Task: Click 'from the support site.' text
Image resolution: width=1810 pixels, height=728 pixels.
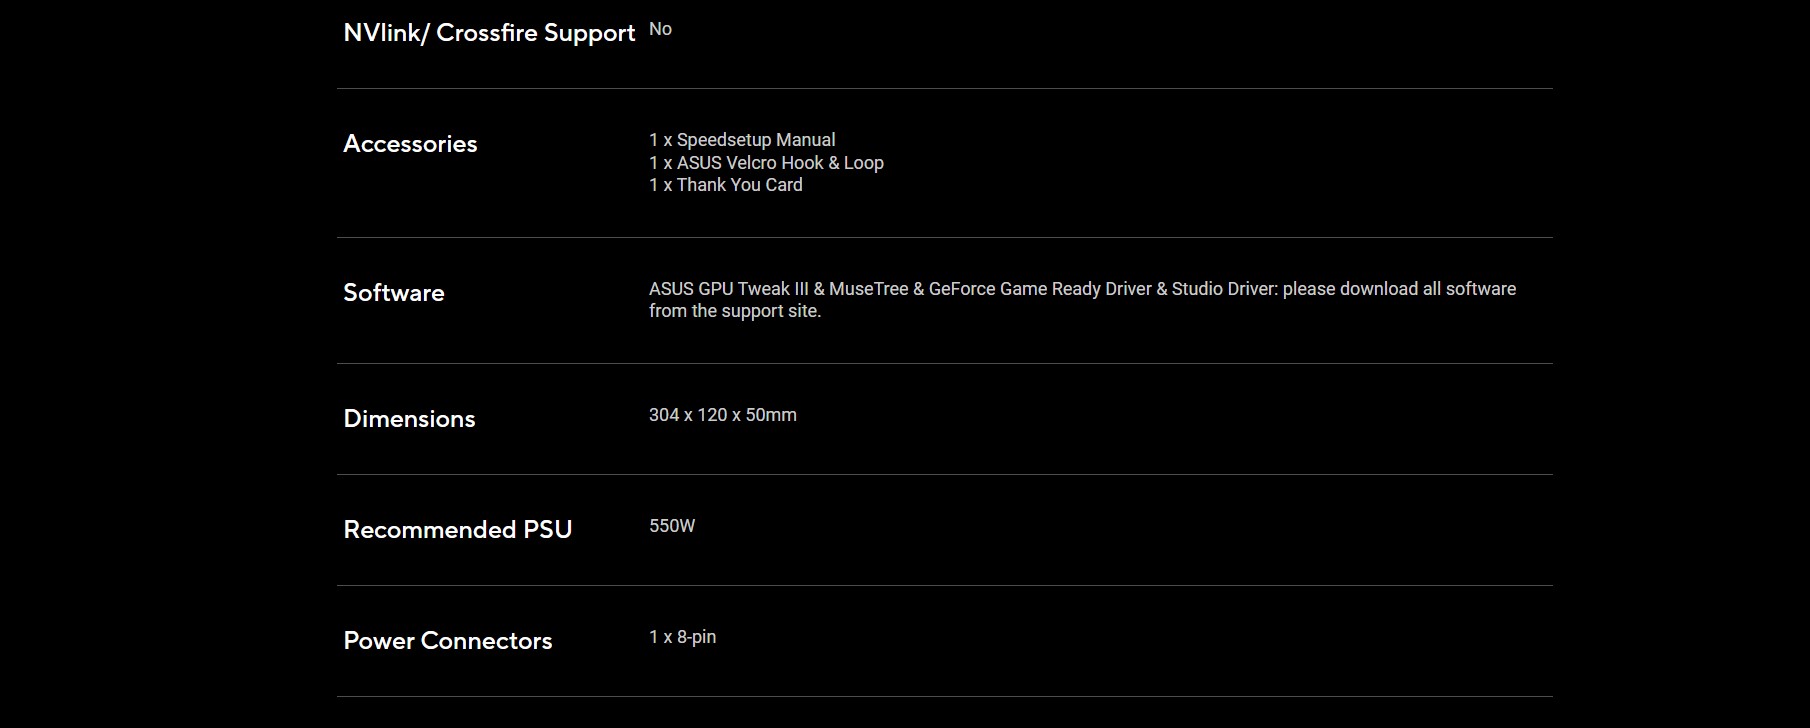Action: point(735,311)
